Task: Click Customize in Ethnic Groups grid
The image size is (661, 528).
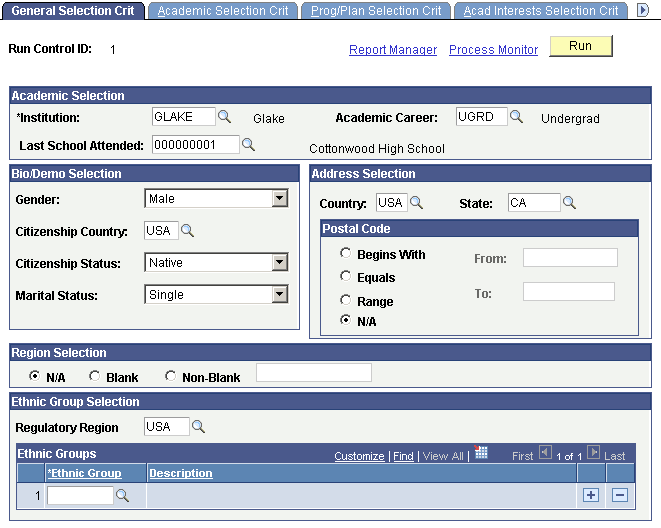Action: tap(359, 456)
